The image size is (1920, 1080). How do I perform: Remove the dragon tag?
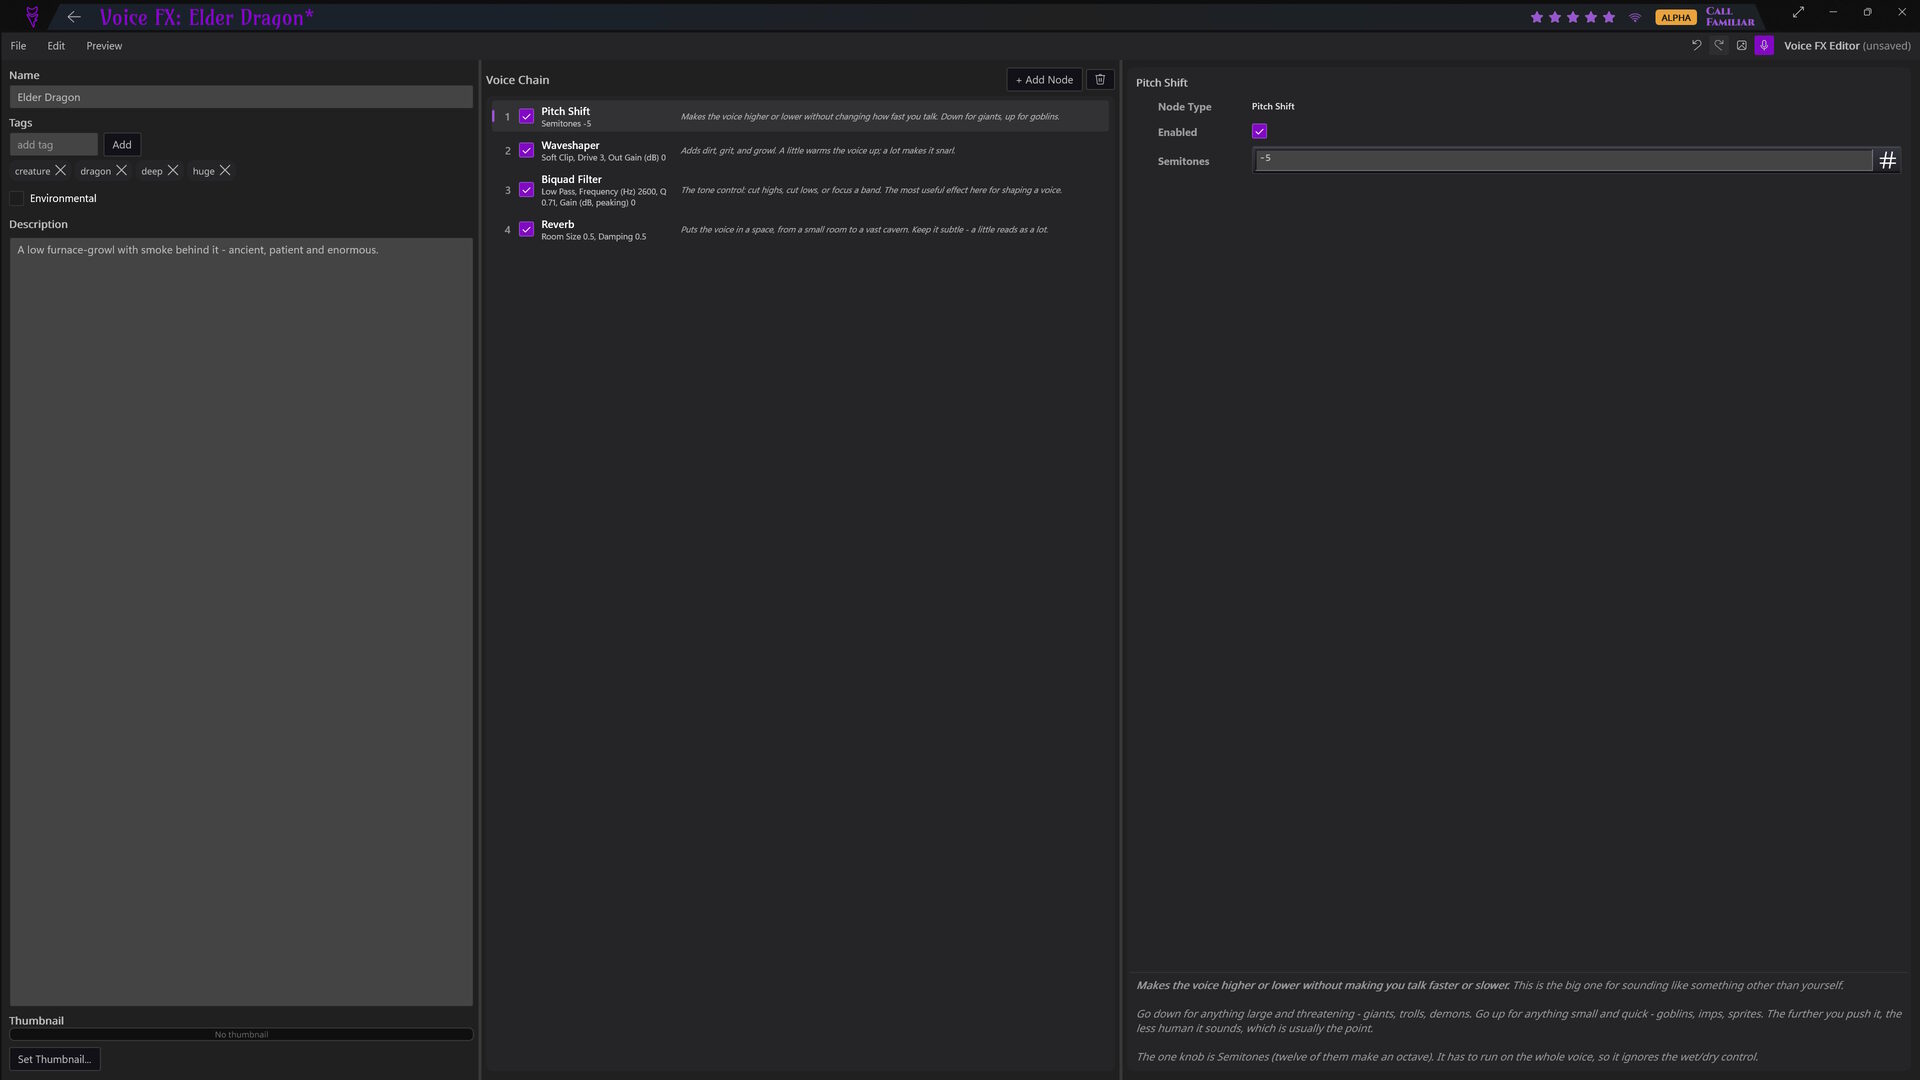click(122, 171)
